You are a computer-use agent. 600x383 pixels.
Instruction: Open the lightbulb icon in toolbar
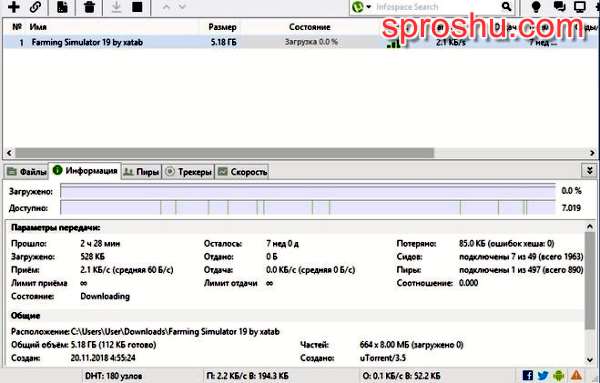[536, 7]
